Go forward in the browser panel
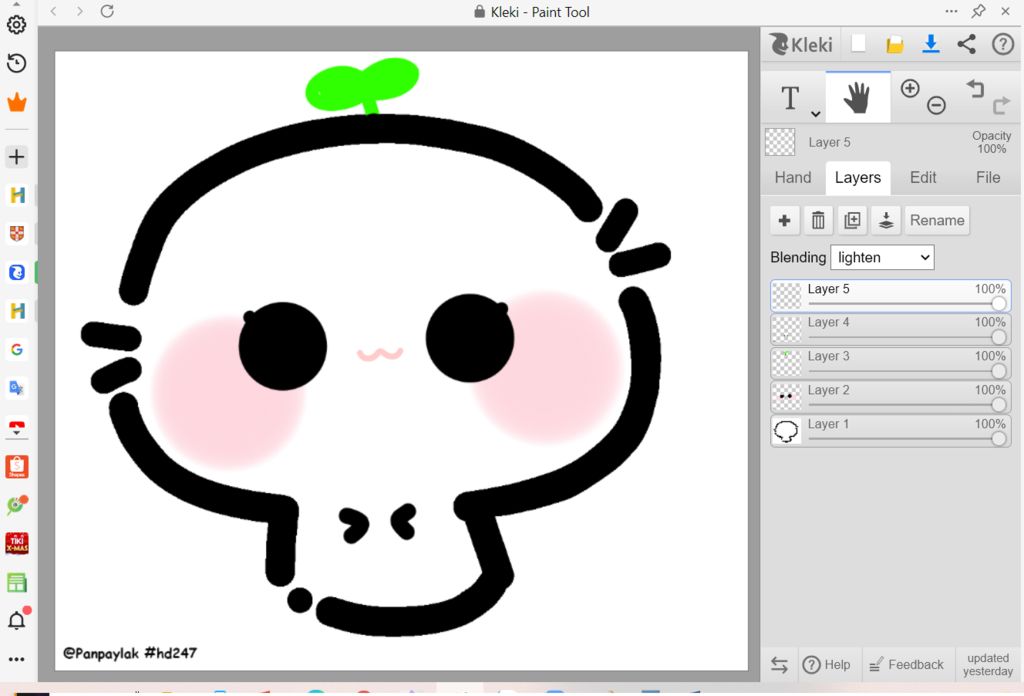Viewport: 1024px width, 696px height. pyautogui.click(x=80, y=11)
